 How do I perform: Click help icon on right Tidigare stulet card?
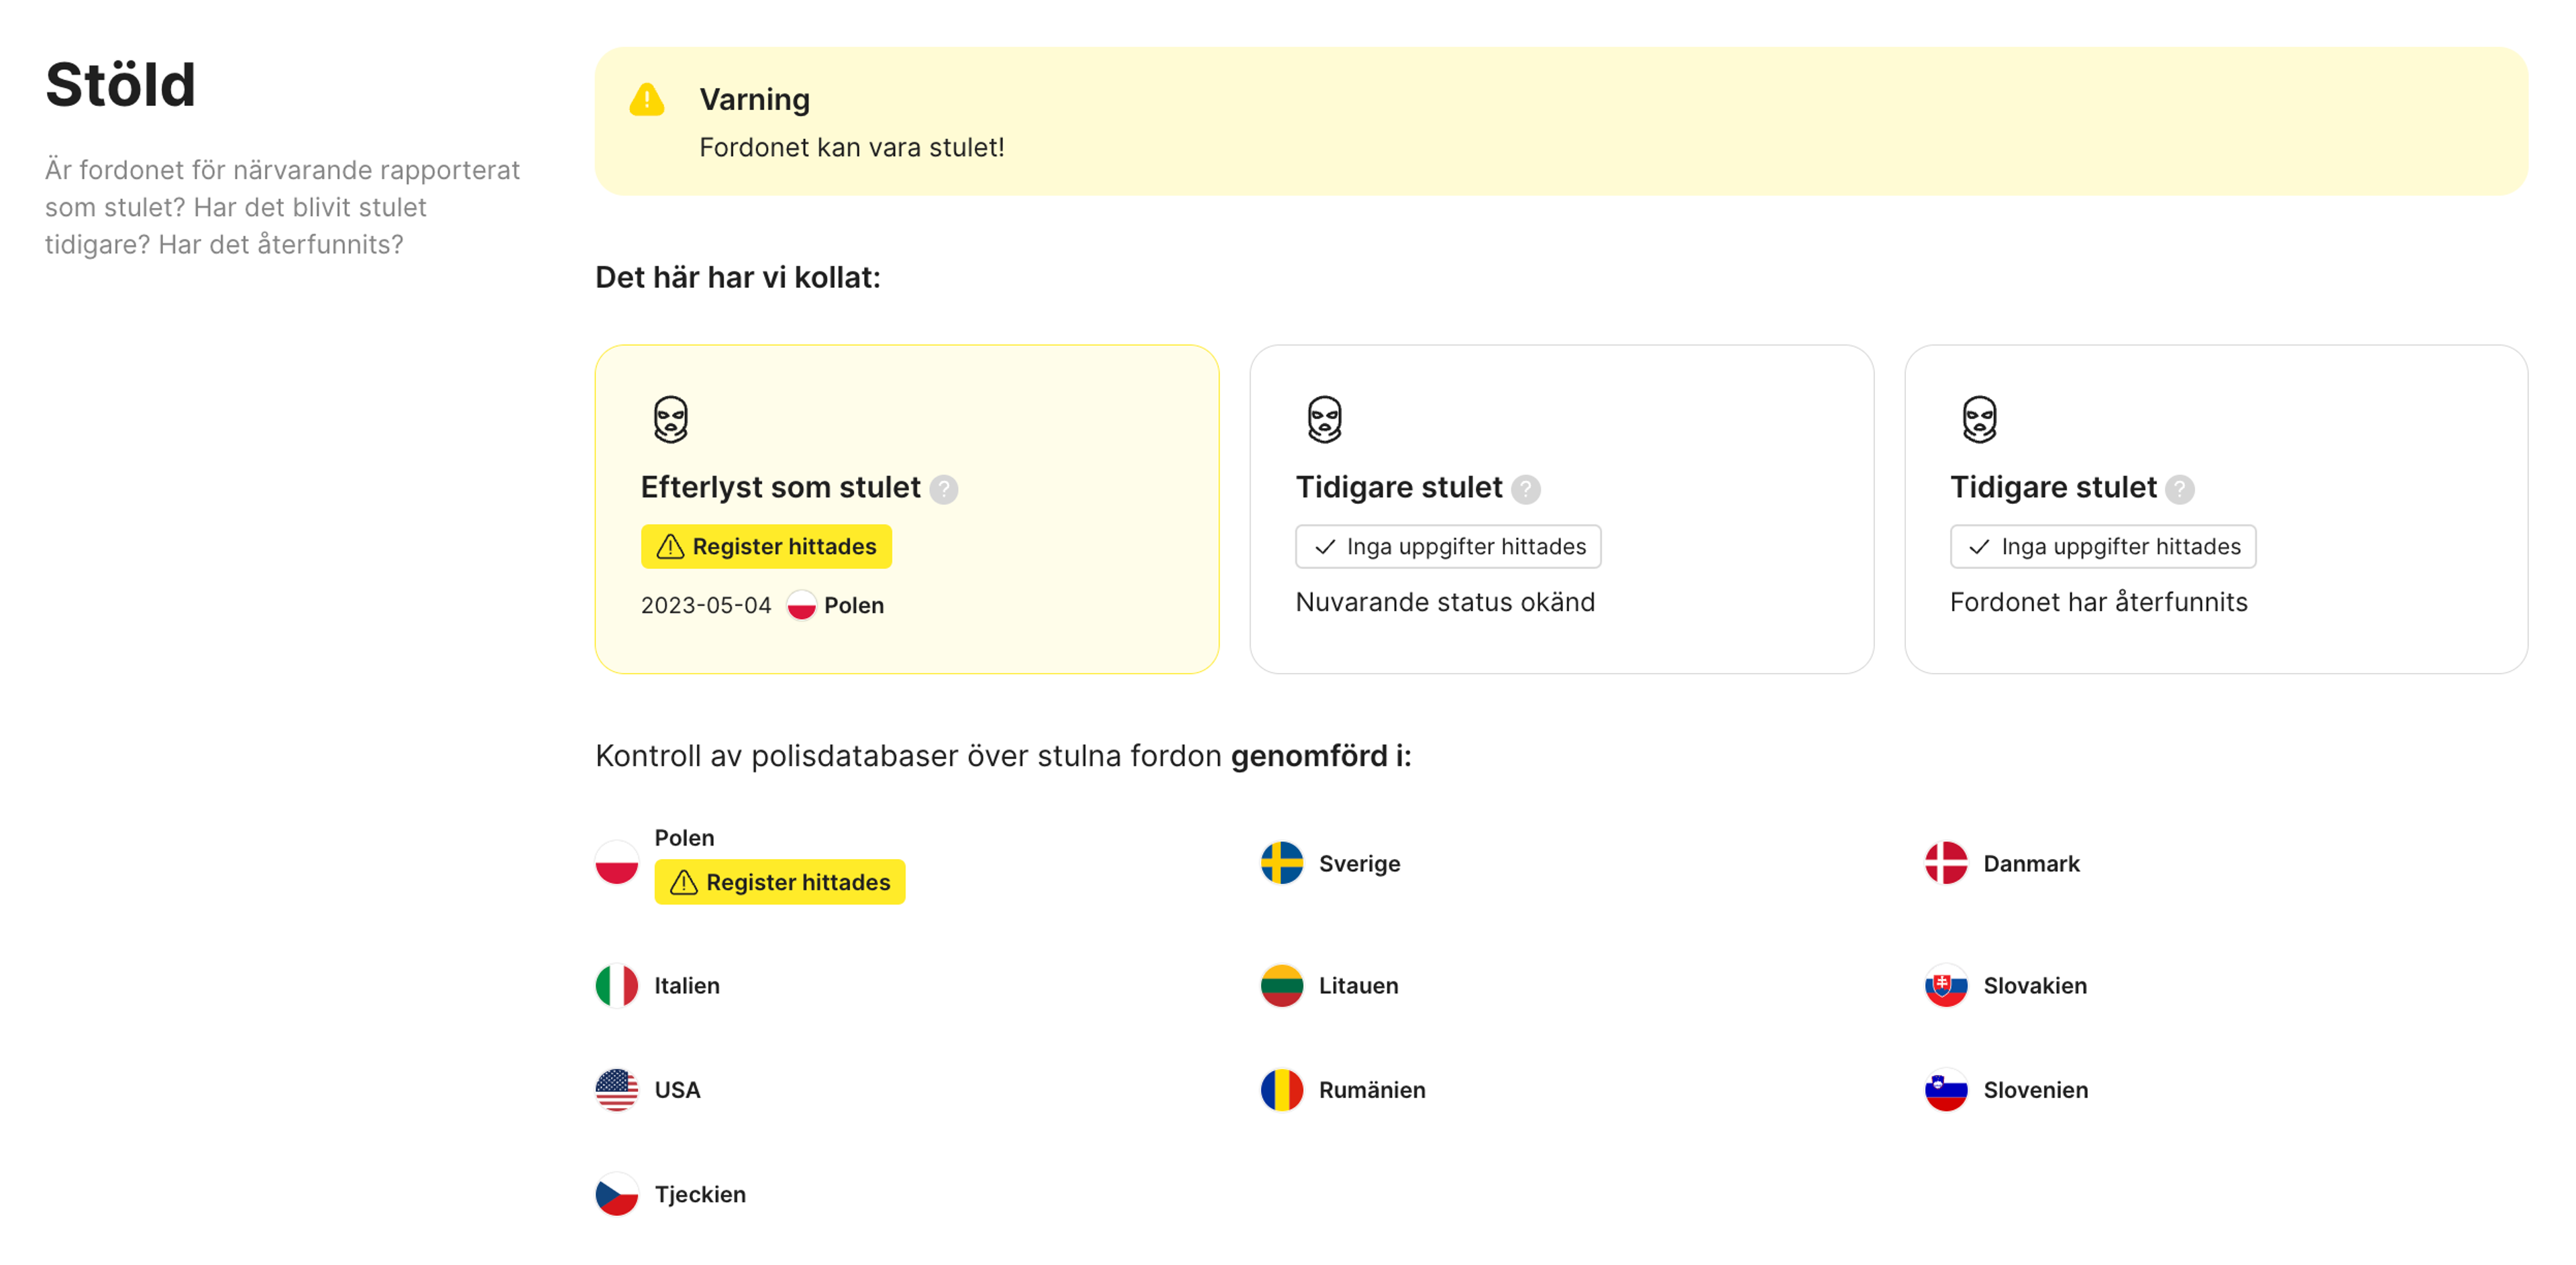2179,489
